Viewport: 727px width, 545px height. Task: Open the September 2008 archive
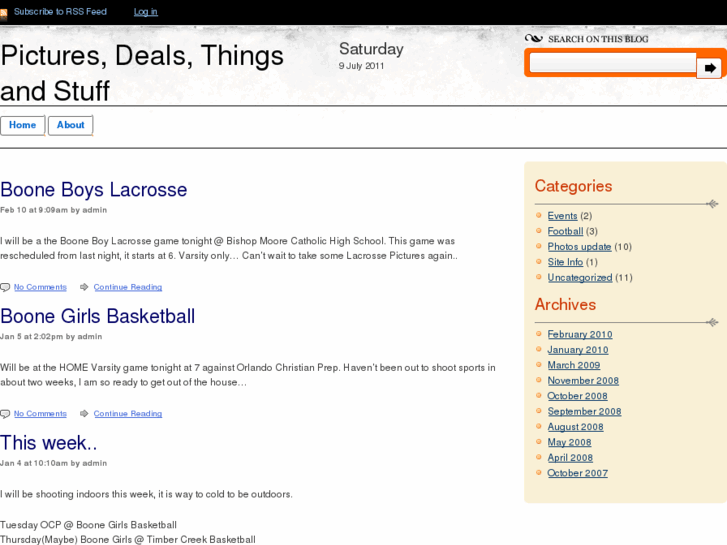pyautogui.click(x=585, y=411)
